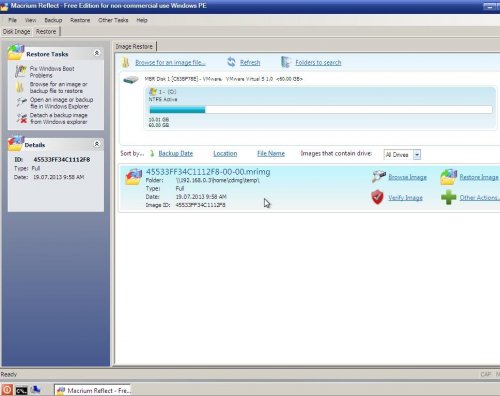Screen dimensions: 500x396
Task: Open command prompt icon in taskbar
Action: pos(21,390)
